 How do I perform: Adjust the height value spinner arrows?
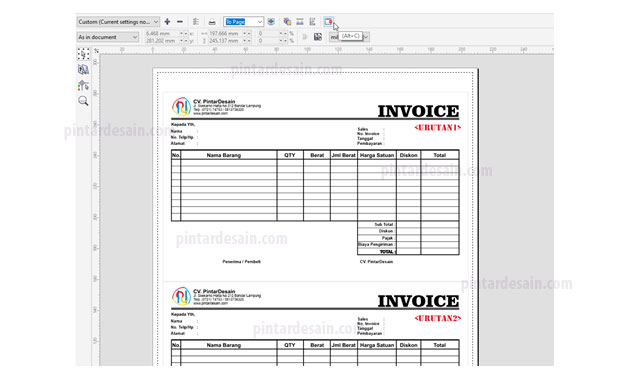coord(247,41)
